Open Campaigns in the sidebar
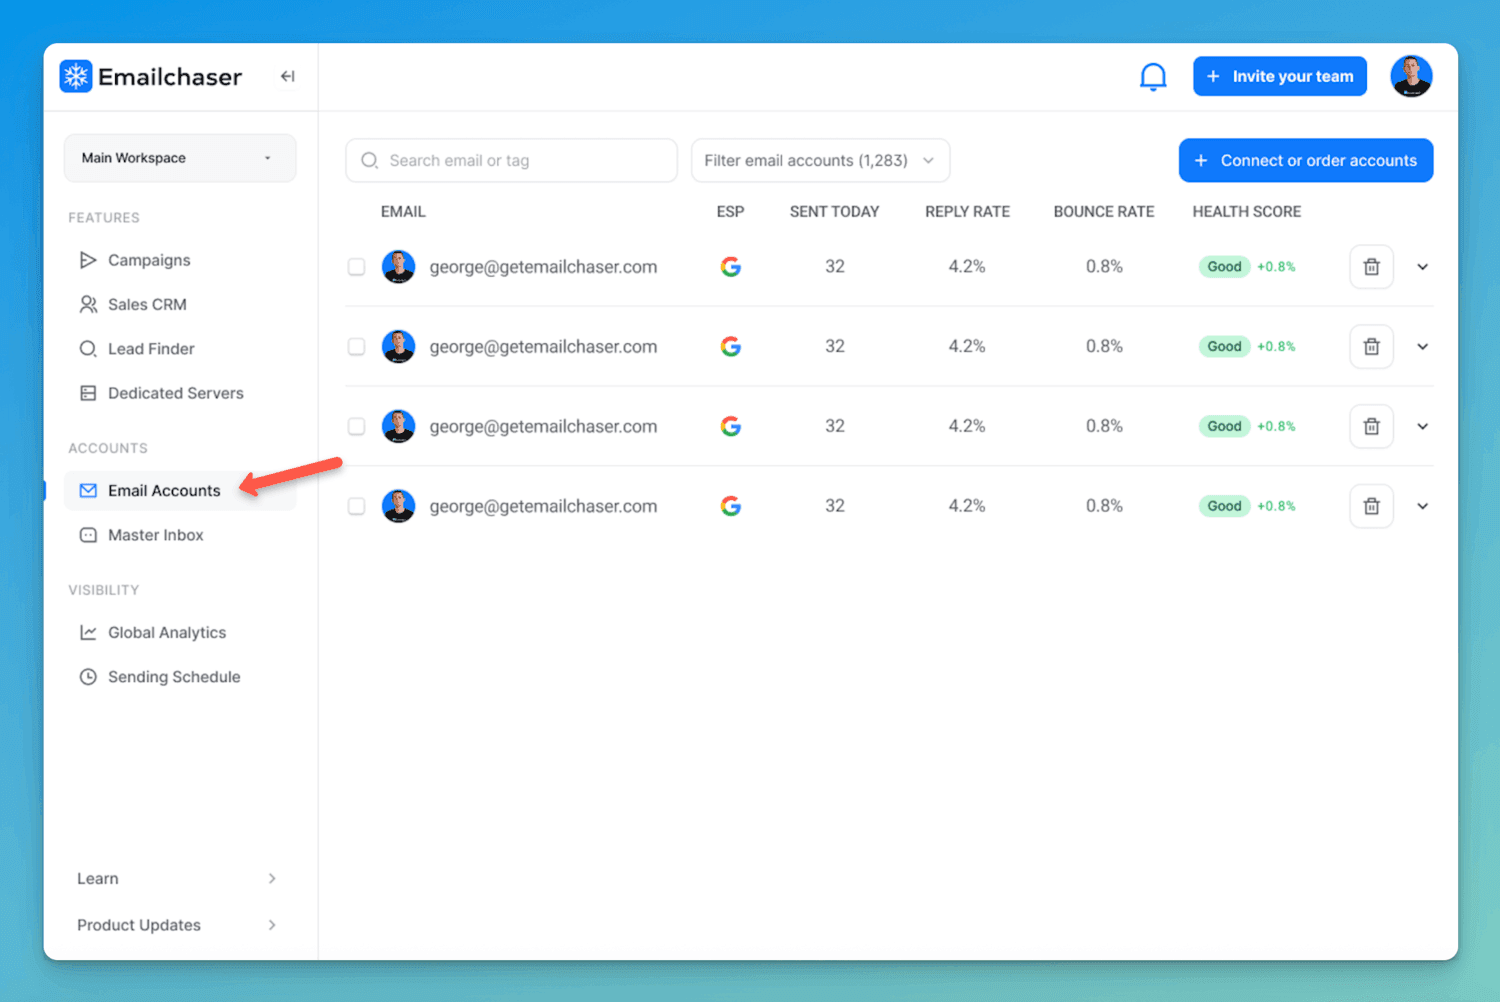1500x1002 pixels. coord(149,260)
